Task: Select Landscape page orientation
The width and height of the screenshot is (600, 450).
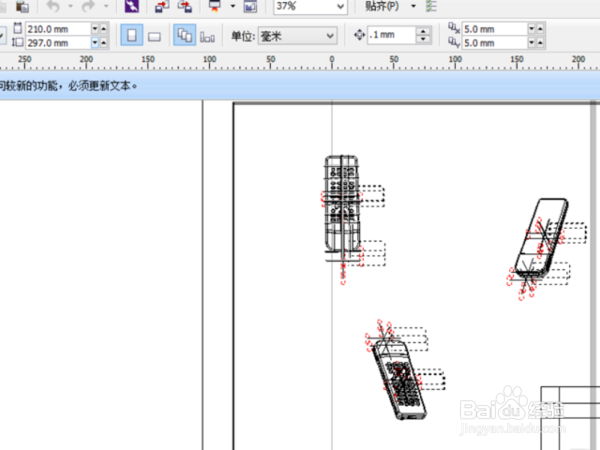Action: point(154,36)
